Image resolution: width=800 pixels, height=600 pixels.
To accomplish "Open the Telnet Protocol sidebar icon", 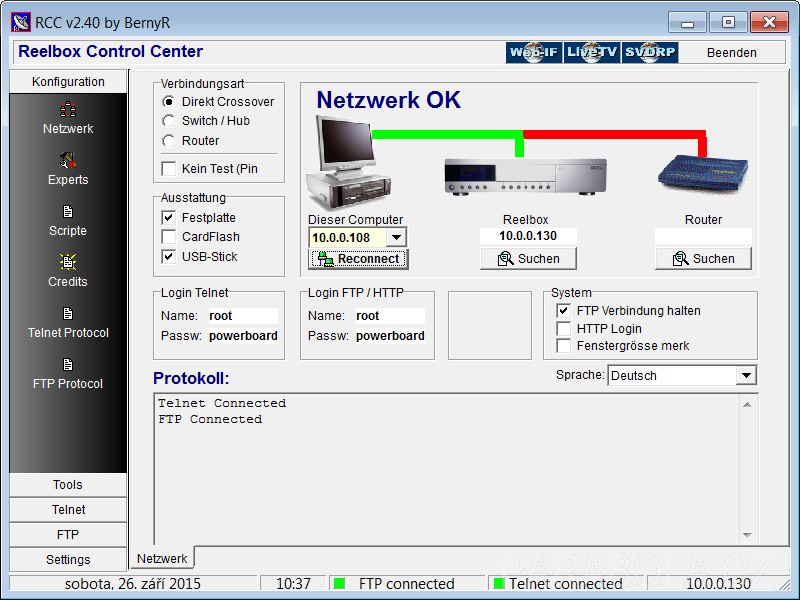I will click(68, 313).
